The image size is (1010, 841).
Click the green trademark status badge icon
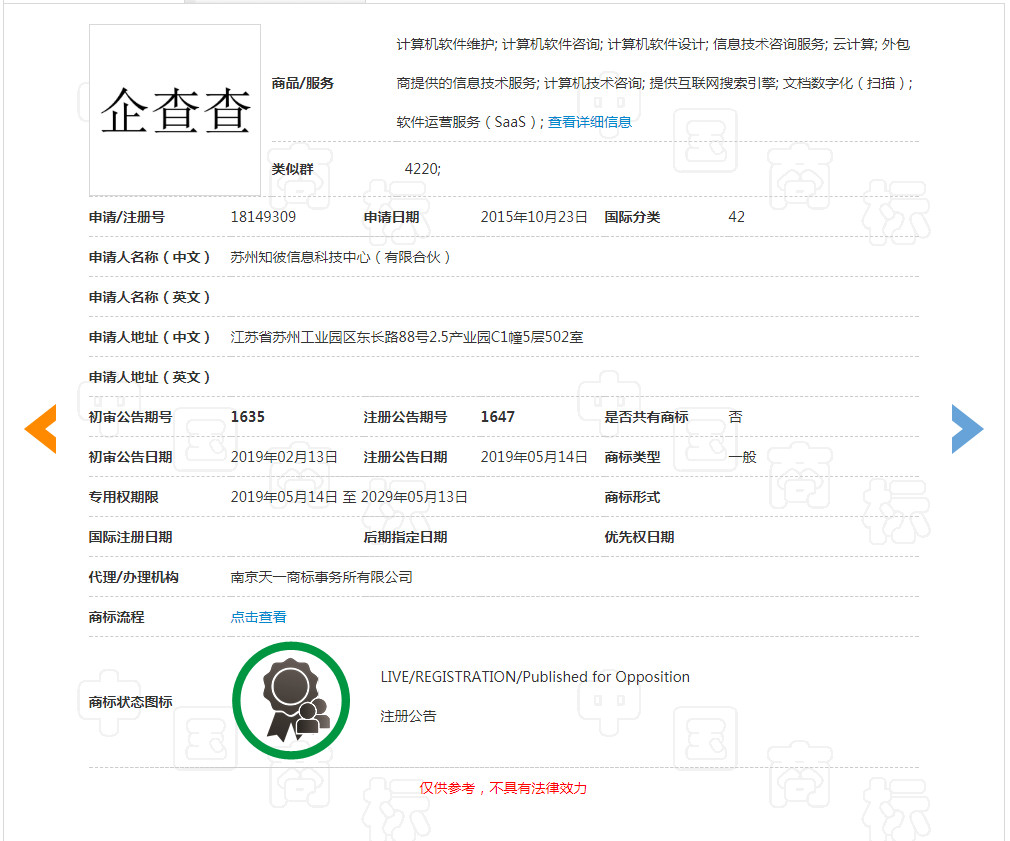pyautogui.click(x=291, y=700)
